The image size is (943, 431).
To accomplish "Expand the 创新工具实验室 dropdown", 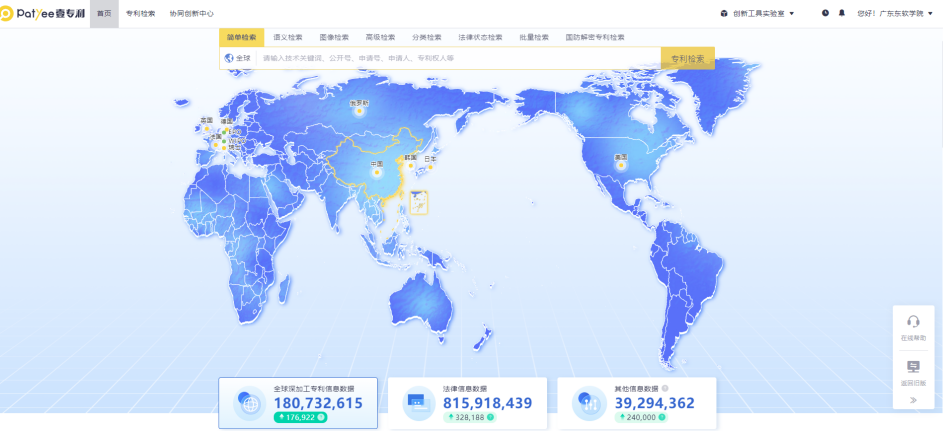I will pos(757,13).
